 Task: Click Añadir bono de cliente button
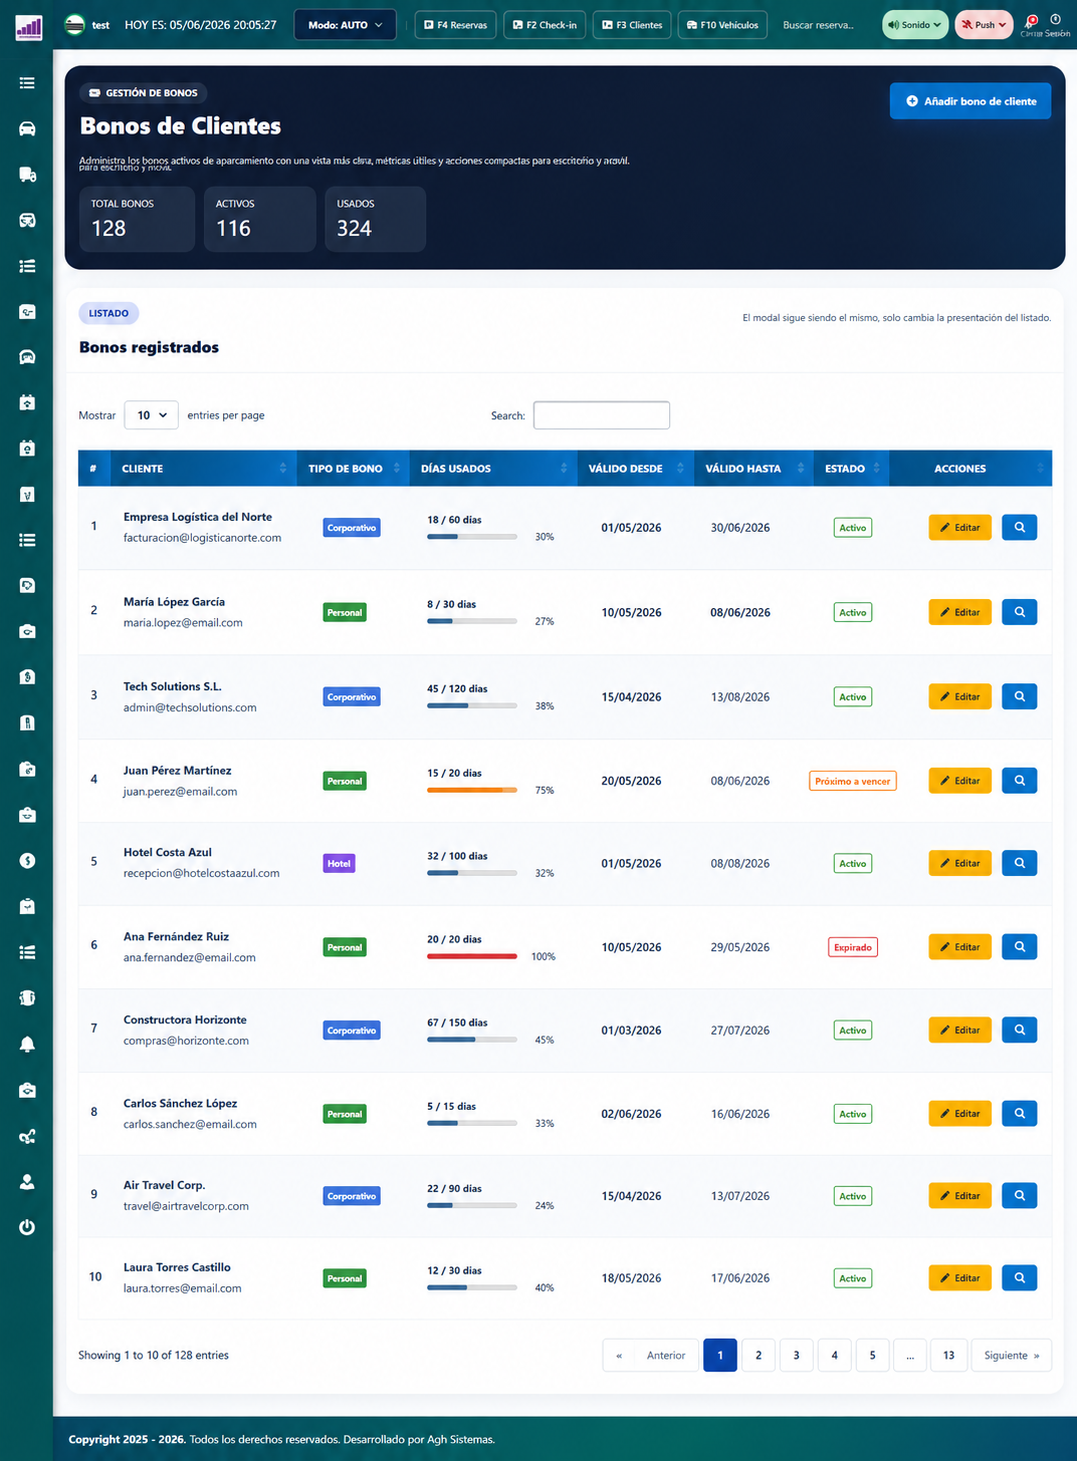coord(970,101)
